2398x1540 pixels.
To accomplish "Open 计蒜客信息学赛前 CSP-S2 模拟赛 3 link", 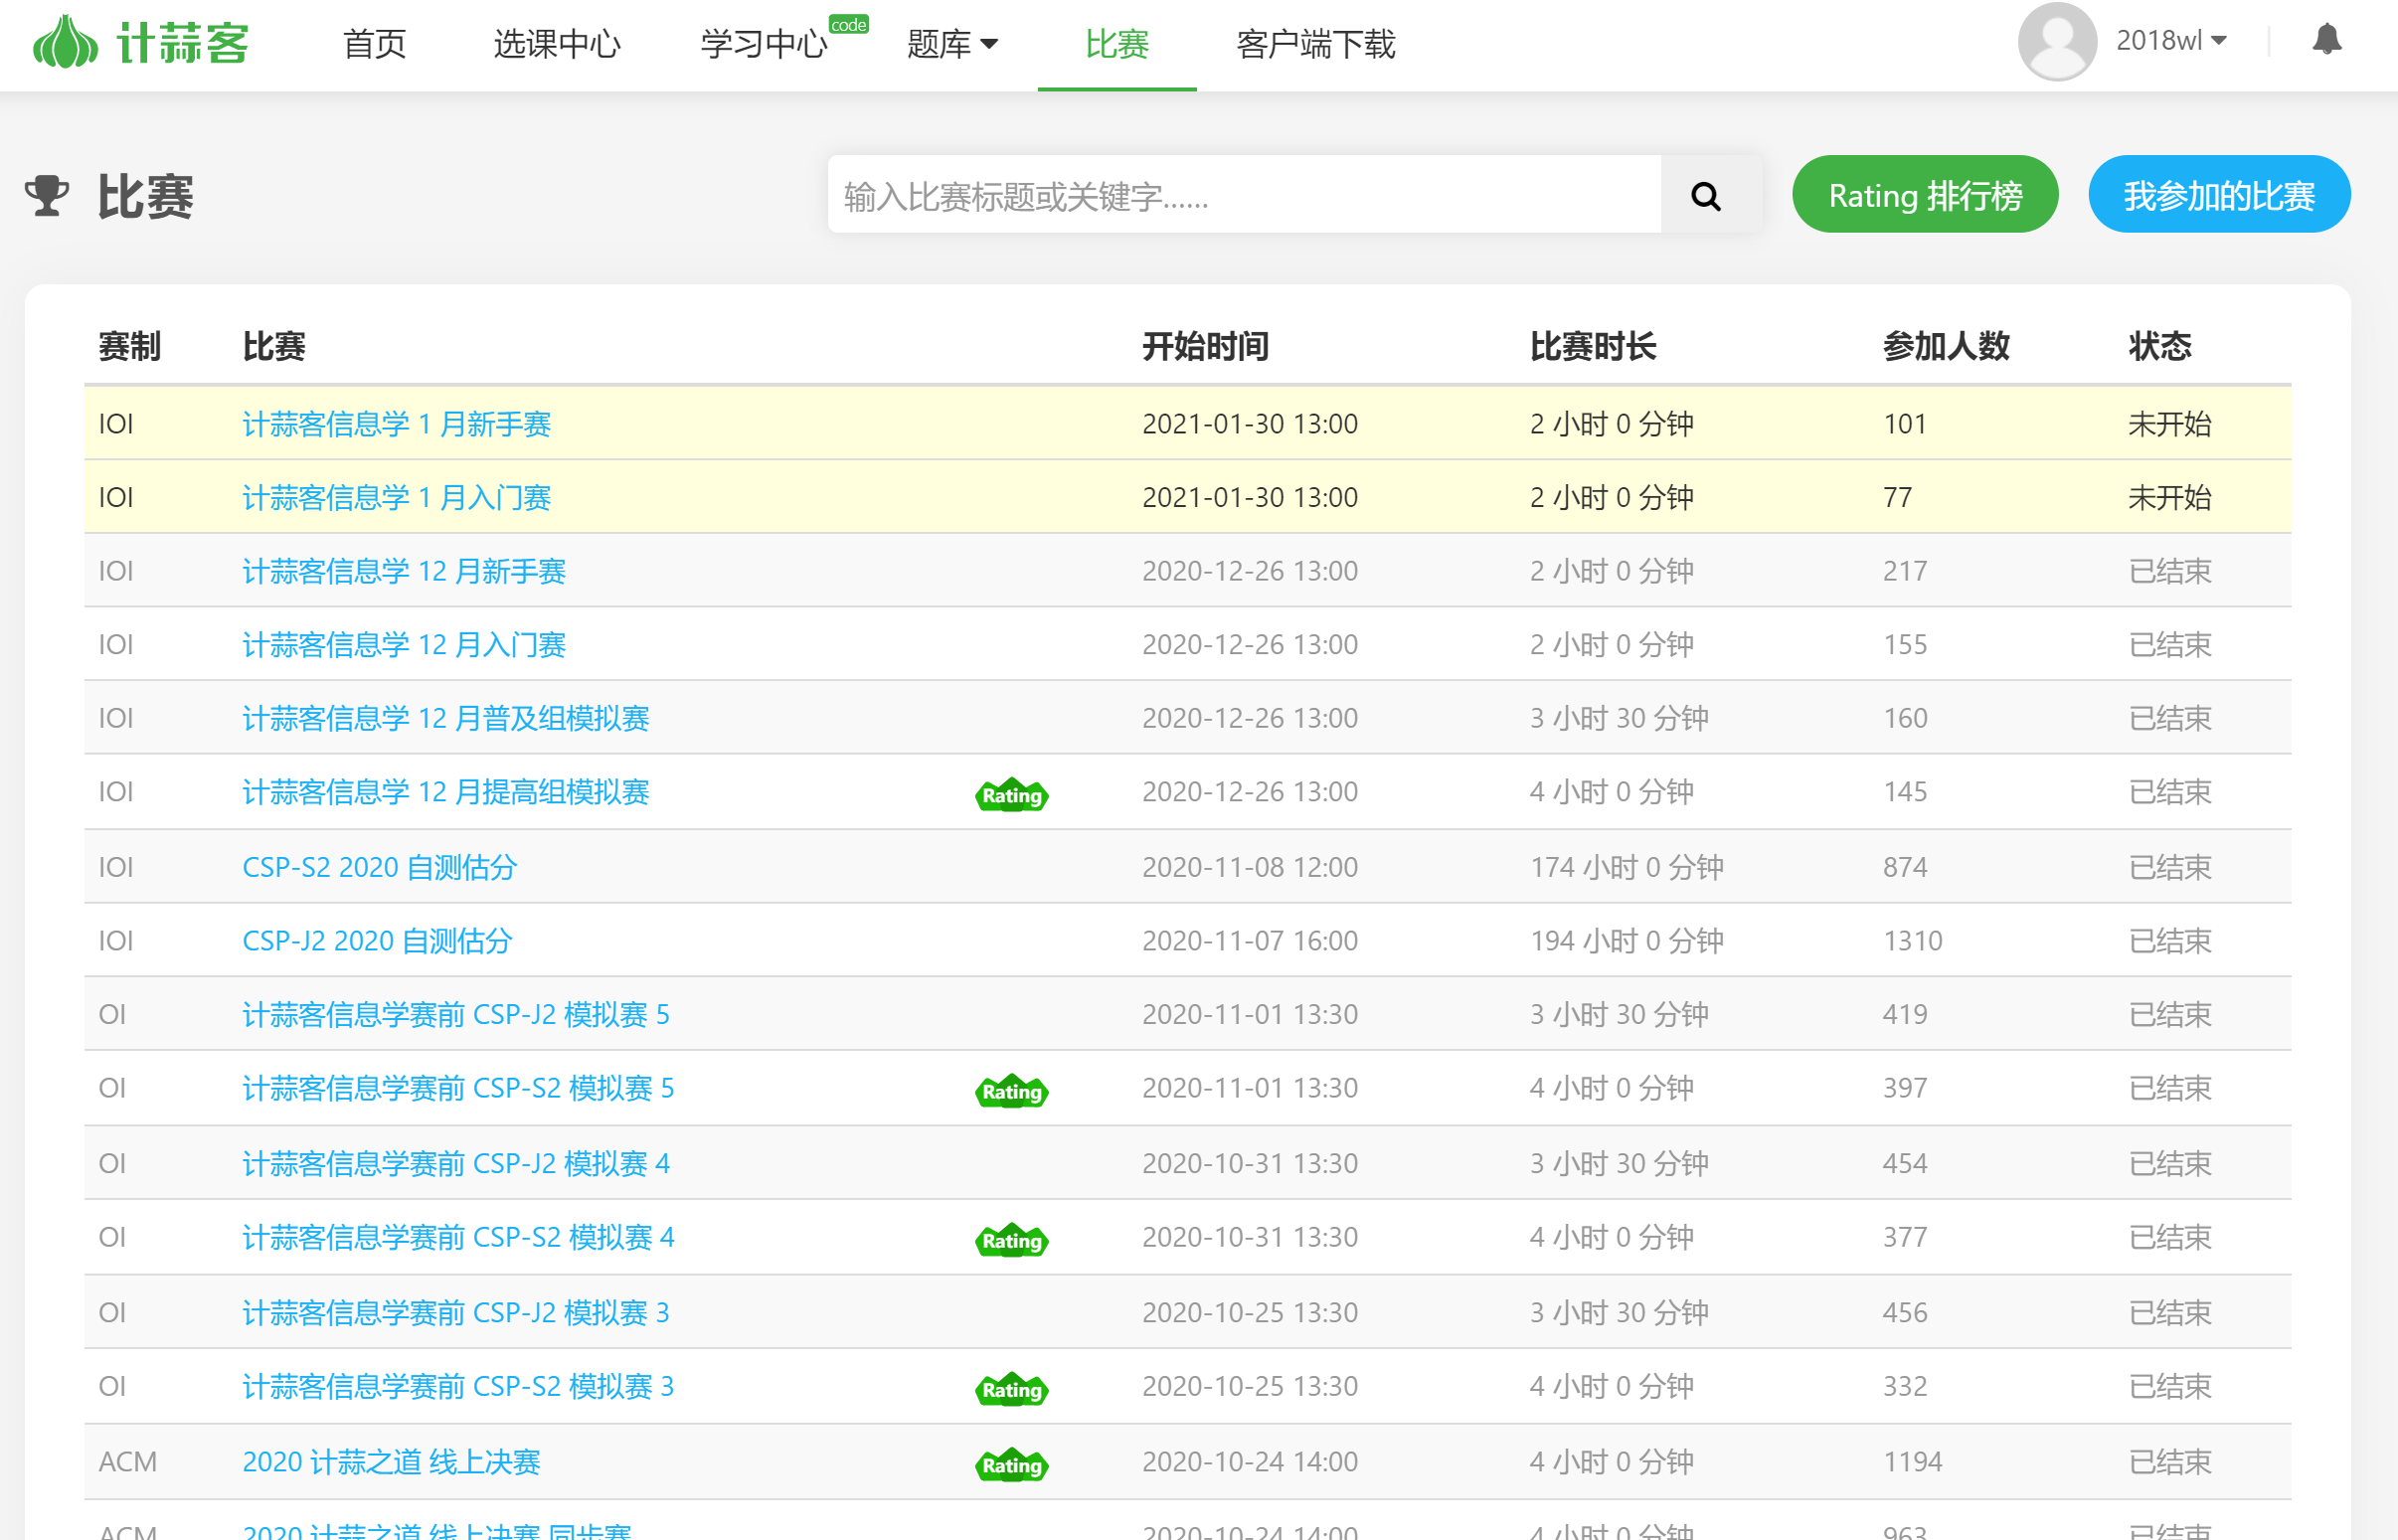I will pyautogui.click(x=458, y=1387).
